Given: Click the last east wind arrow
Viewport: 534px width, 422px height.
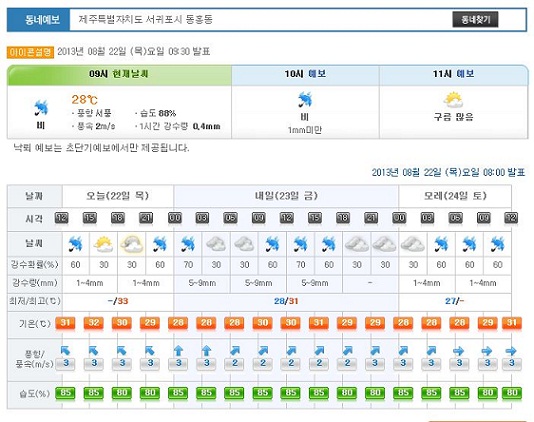Looking at the screenshot, I should point(511,350).
